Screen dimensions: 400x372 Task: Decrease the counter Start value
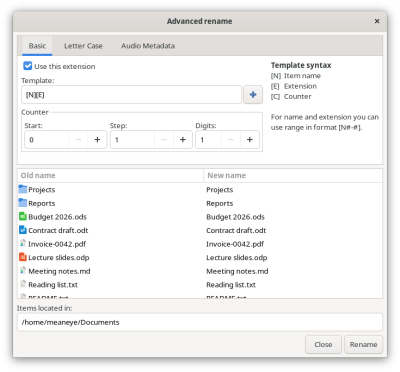tap(78, 140)
